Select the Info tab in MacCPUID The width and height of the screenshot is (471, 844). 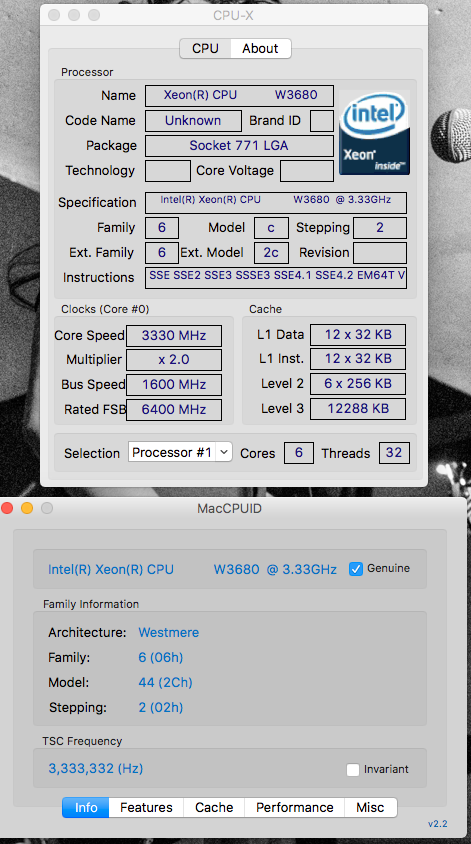coord(86,807)
